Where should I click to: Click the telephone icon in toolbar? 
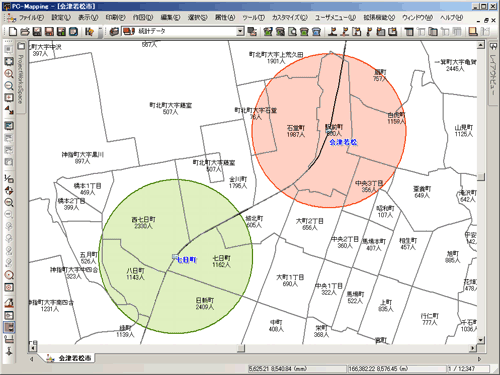[304, 32]
